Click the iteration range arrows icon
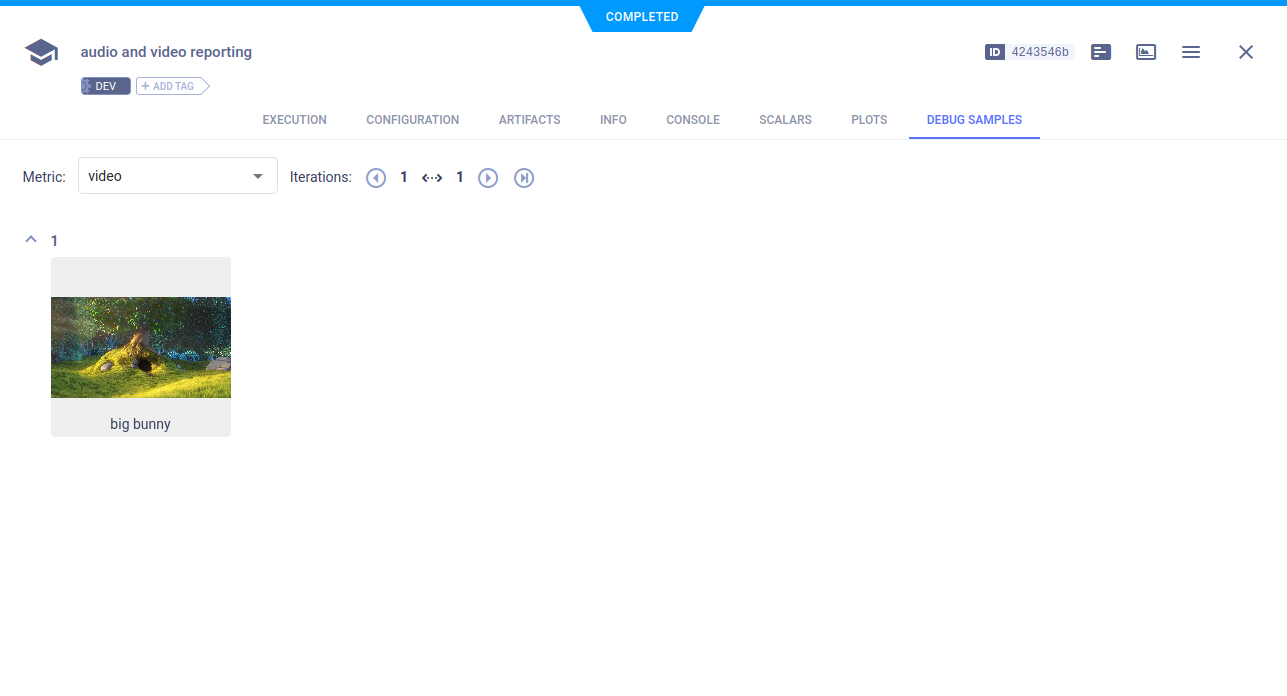 tap(432, 177)
